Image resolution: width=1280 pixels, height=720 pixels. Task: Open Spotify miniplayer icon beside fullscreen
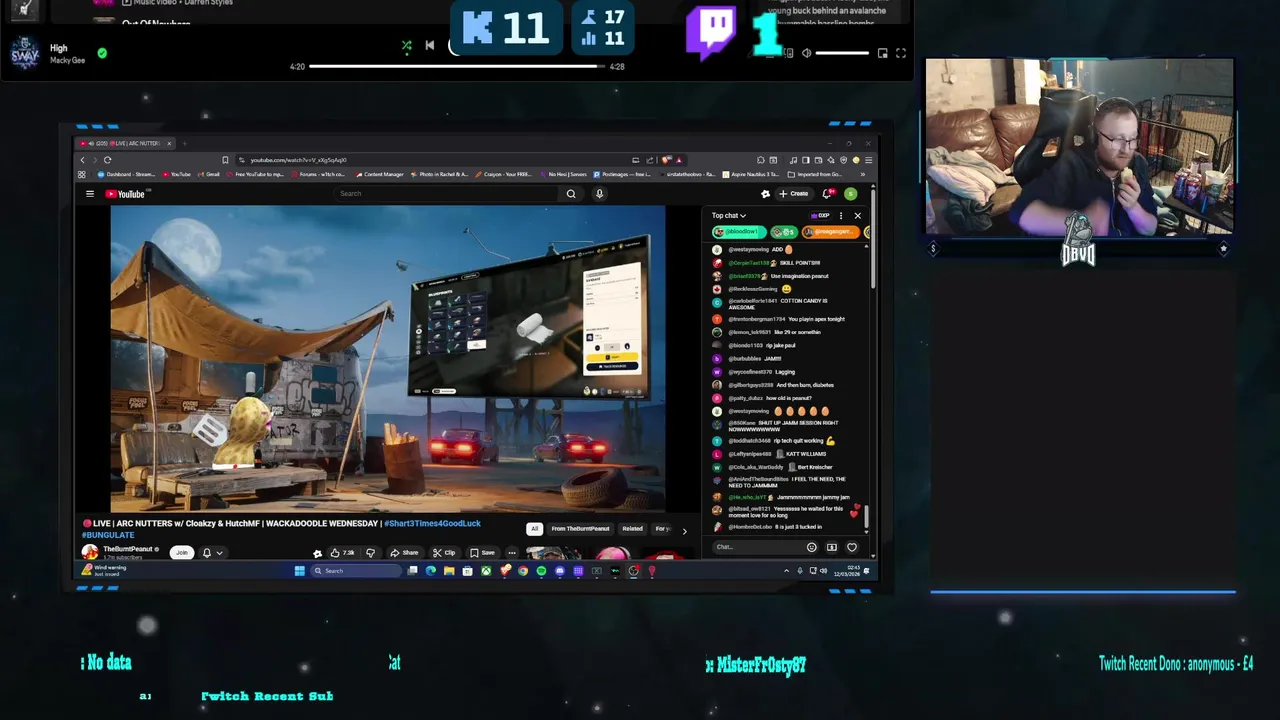tap(882, 53)
